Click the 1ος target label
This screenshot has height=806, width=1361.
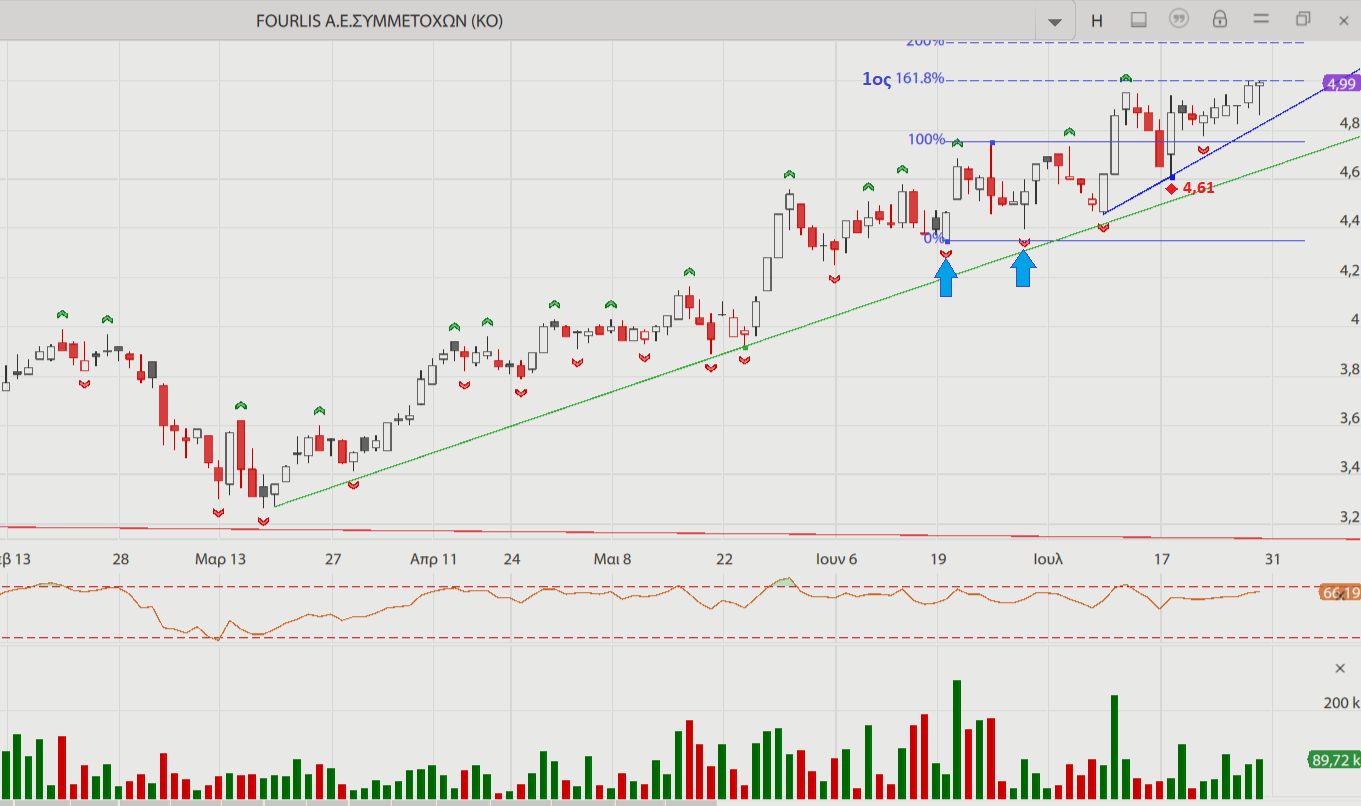[876, 79]
